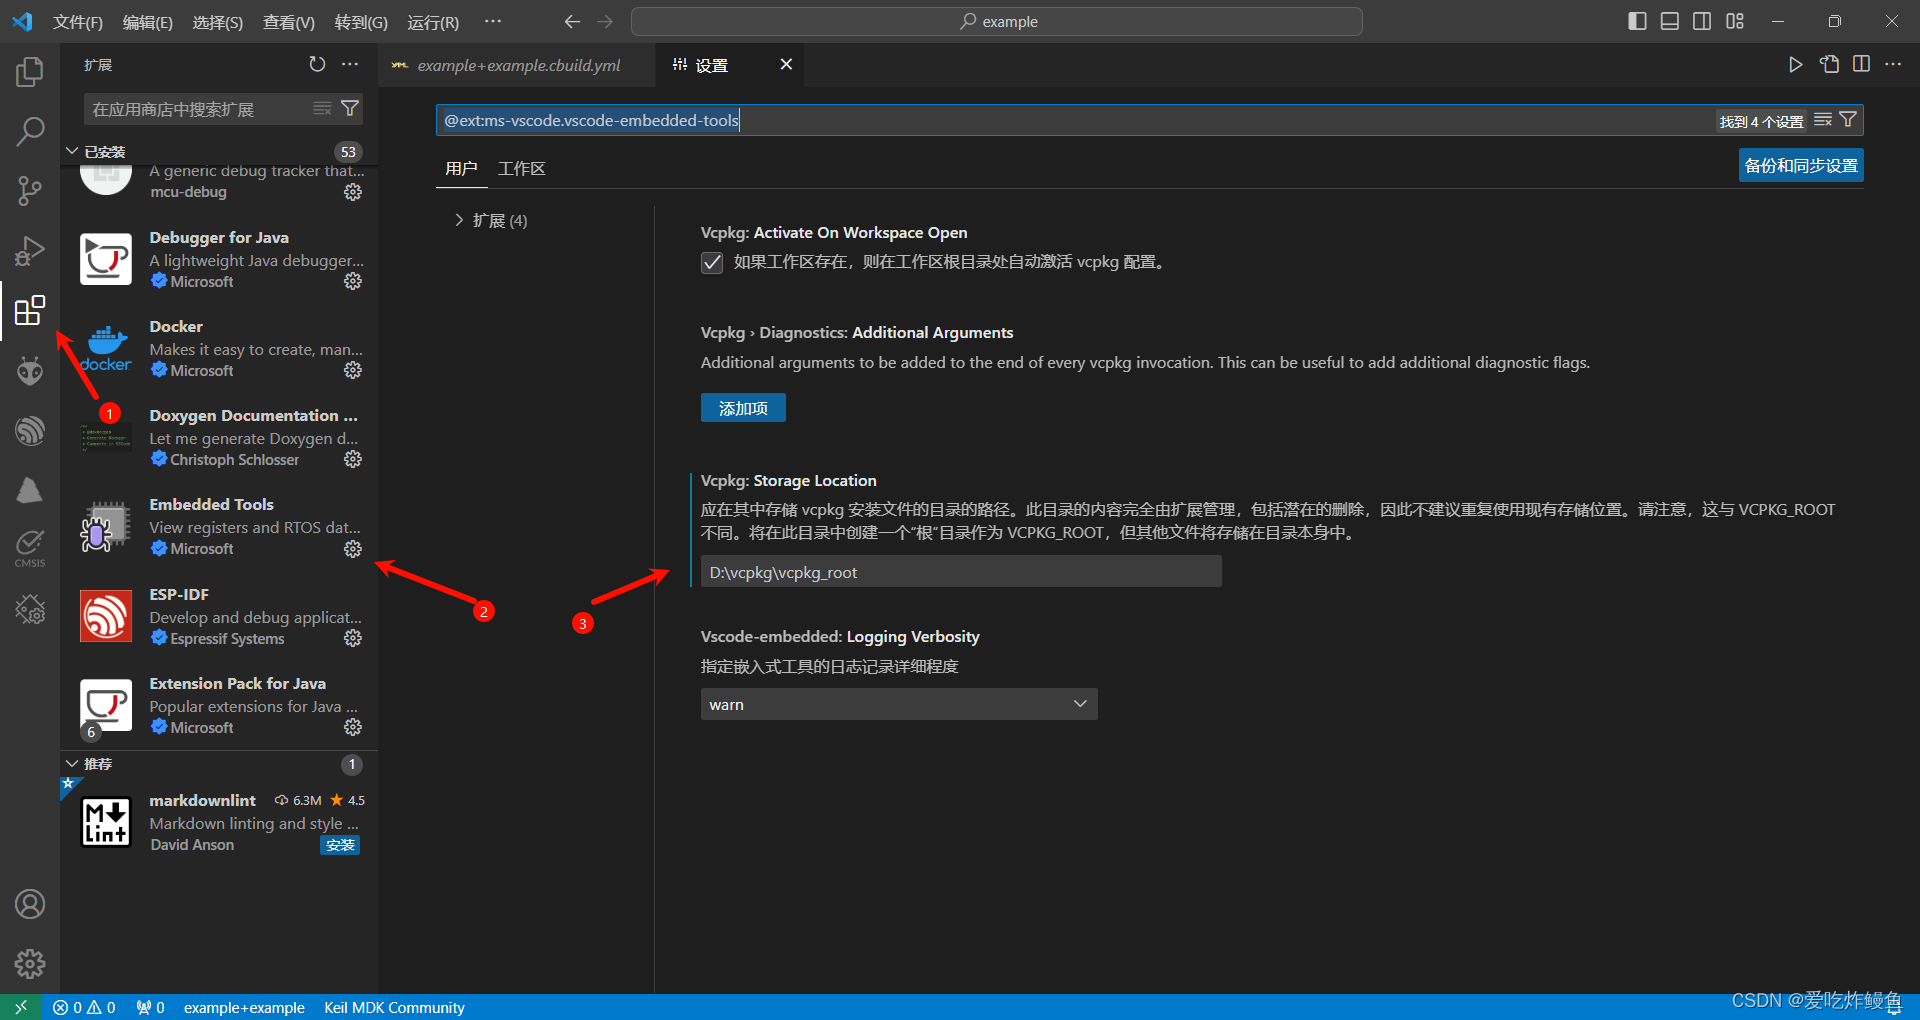Edit the Vcpkg Storage Location path field
1920x1020 pixels.
click(961, 572)
